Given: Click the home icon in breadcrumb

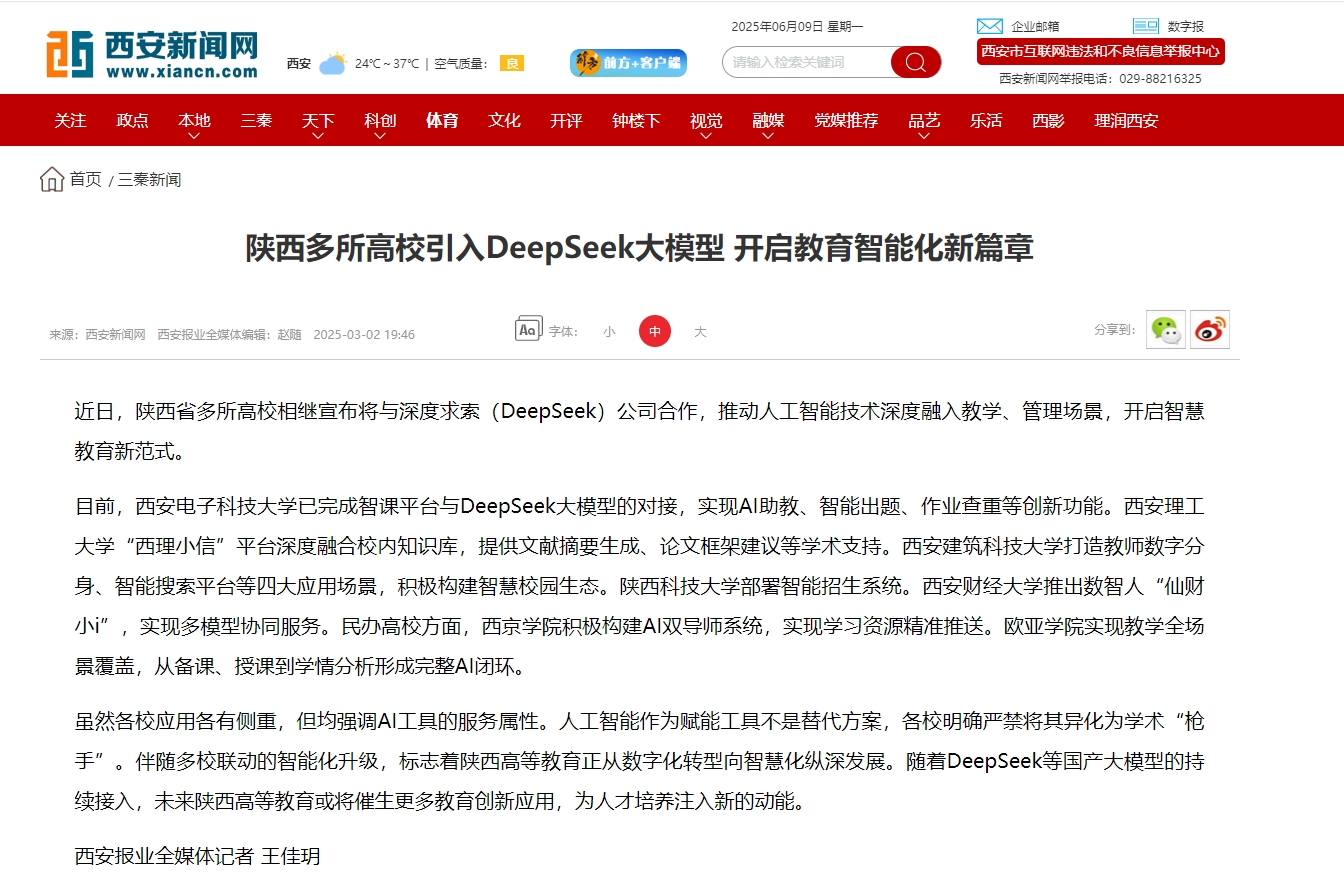Looking at the screenshot, I should click(x=52, y=179).
